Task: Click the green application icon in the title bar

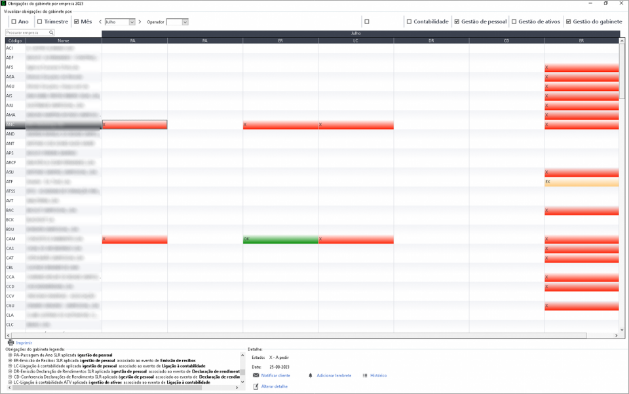Action: (4, 3)
